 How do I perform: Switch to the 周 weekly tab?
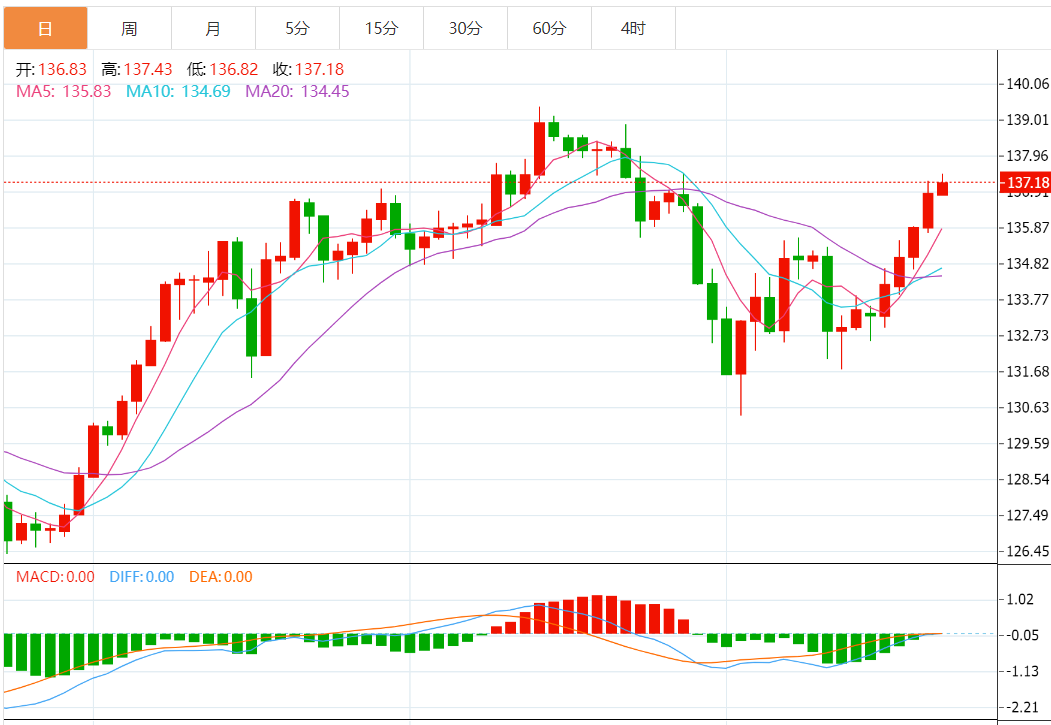click(129, 28)
